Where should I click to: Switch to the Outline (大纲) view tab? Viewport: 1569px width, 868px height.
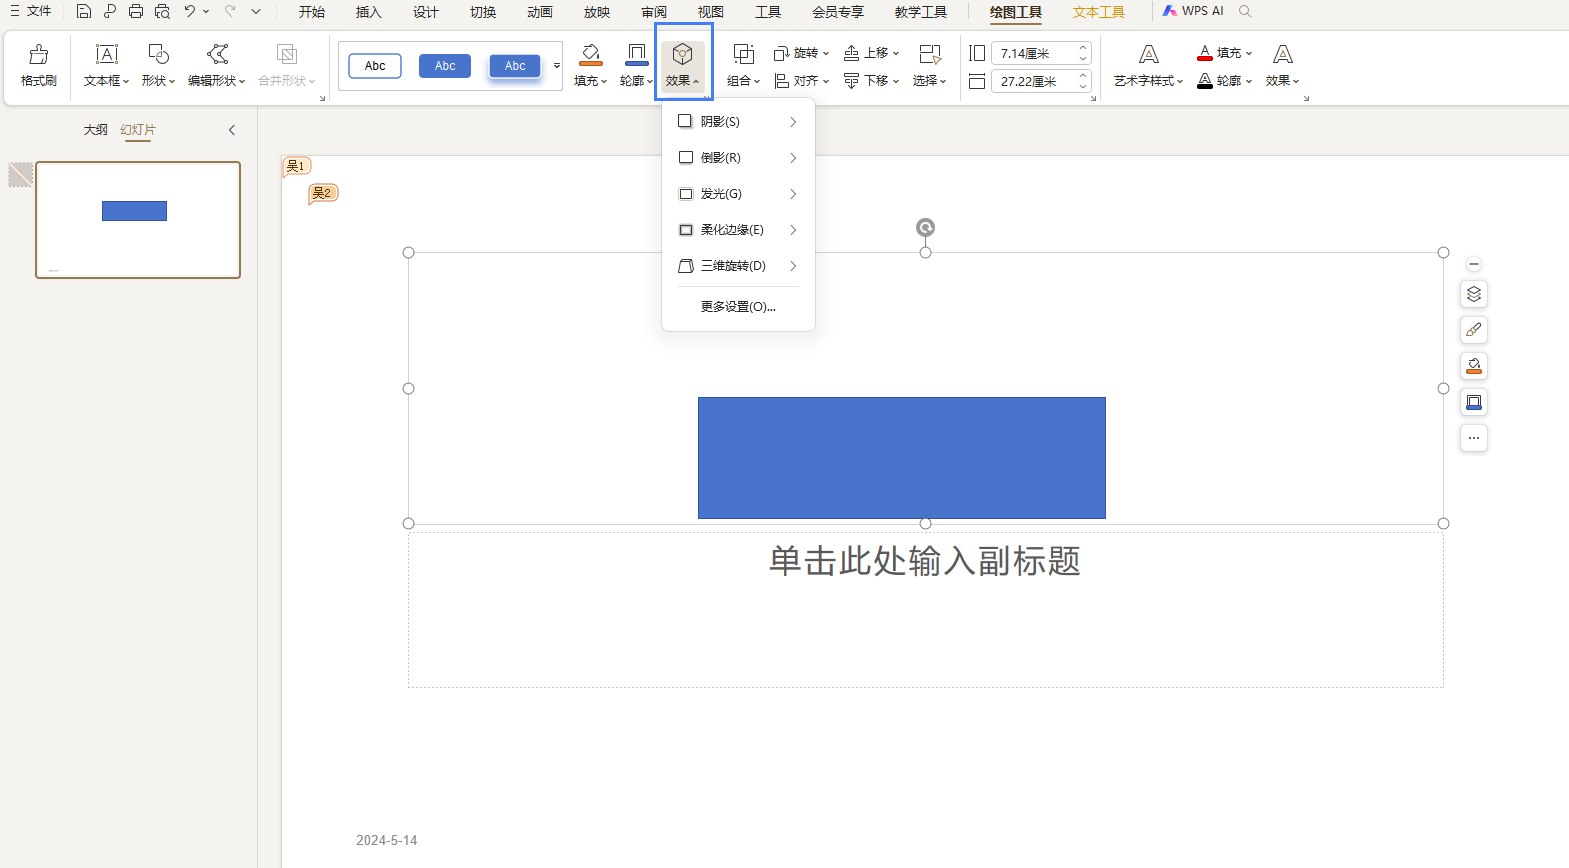point(95,130)
